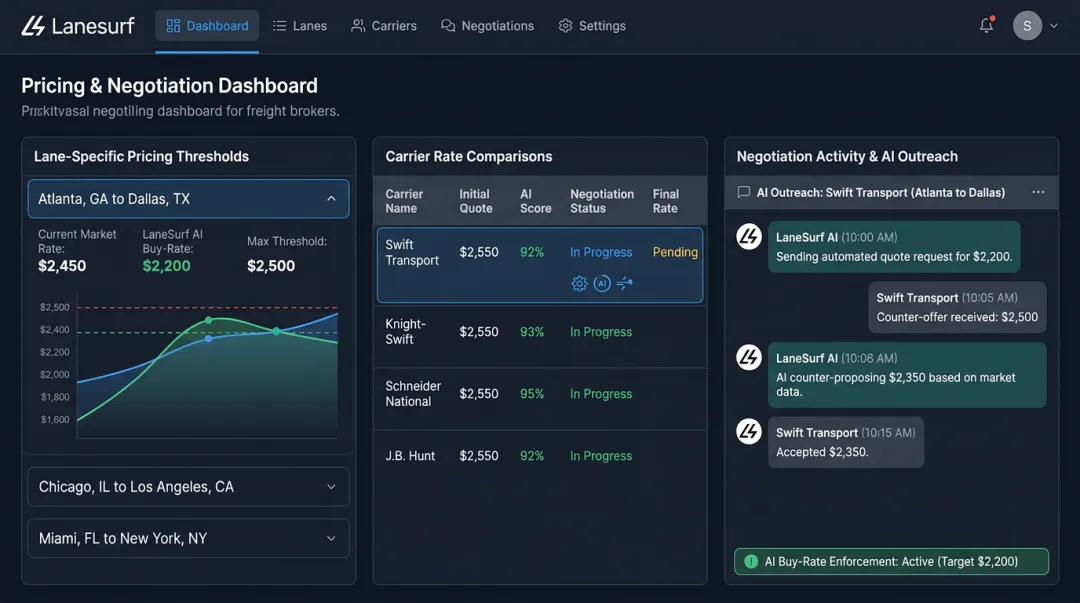Click the AI Outreach: Swift Transport thread title
Screen dimensions: 1080x603
[880, 192]
